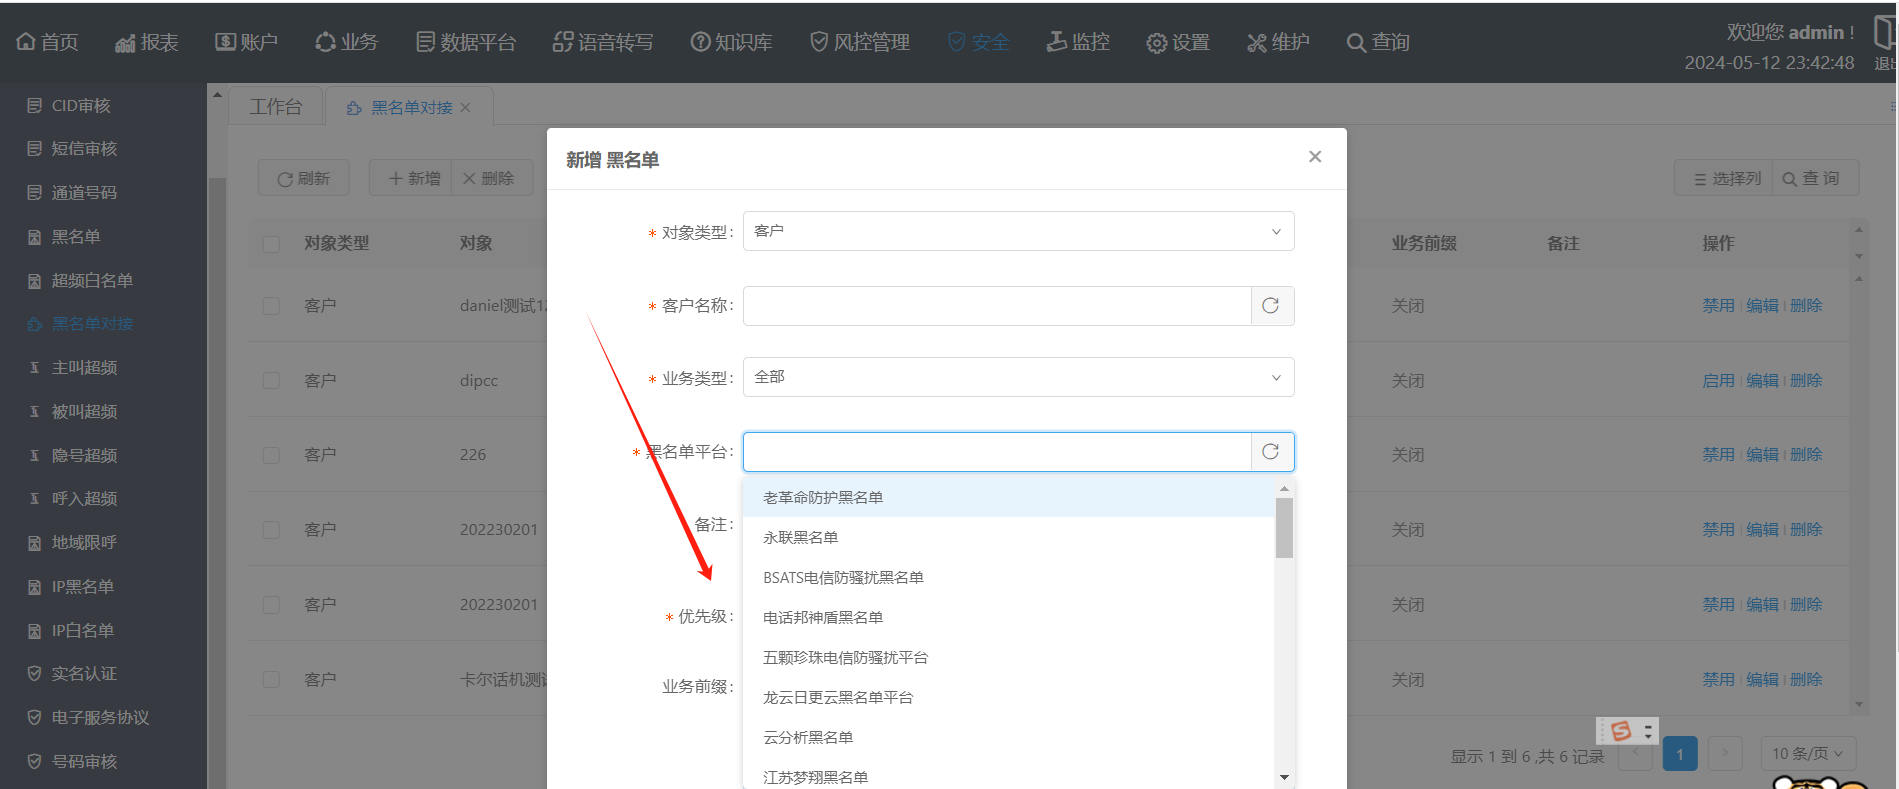This screenshot has height=789, width=1899.
Task: Check the row checkbox for dipcc
Action: pyautogui.click(x=271, y=381)
